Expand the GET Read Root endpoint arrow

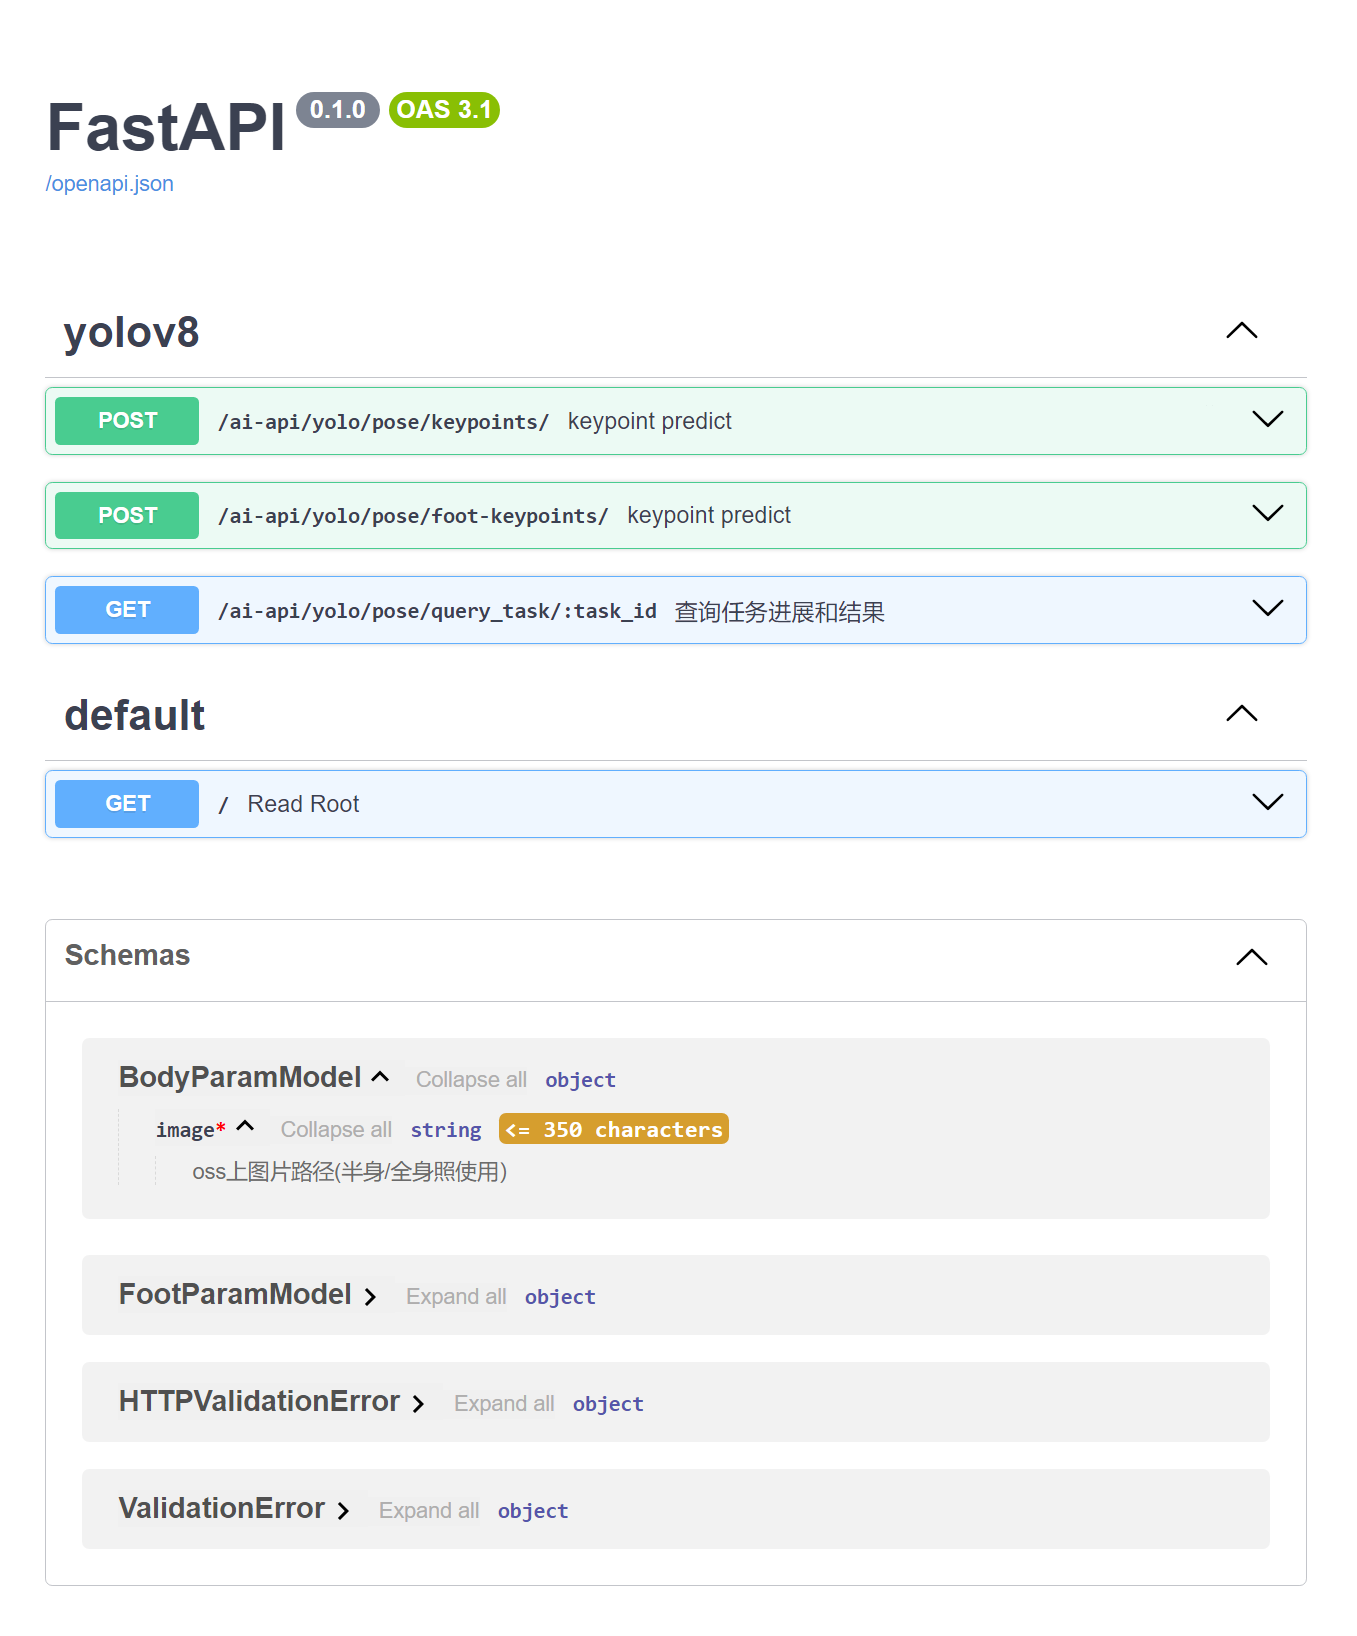(1268, 802)
